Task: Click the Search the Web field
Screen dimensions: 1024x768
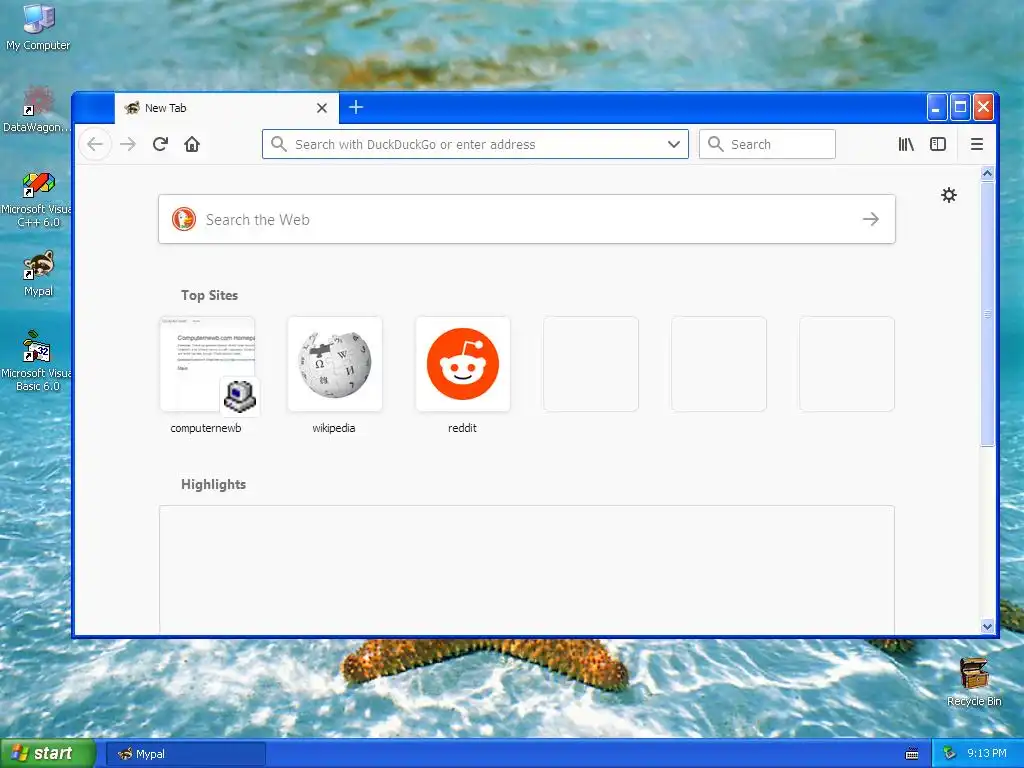Action: [527, 219]
